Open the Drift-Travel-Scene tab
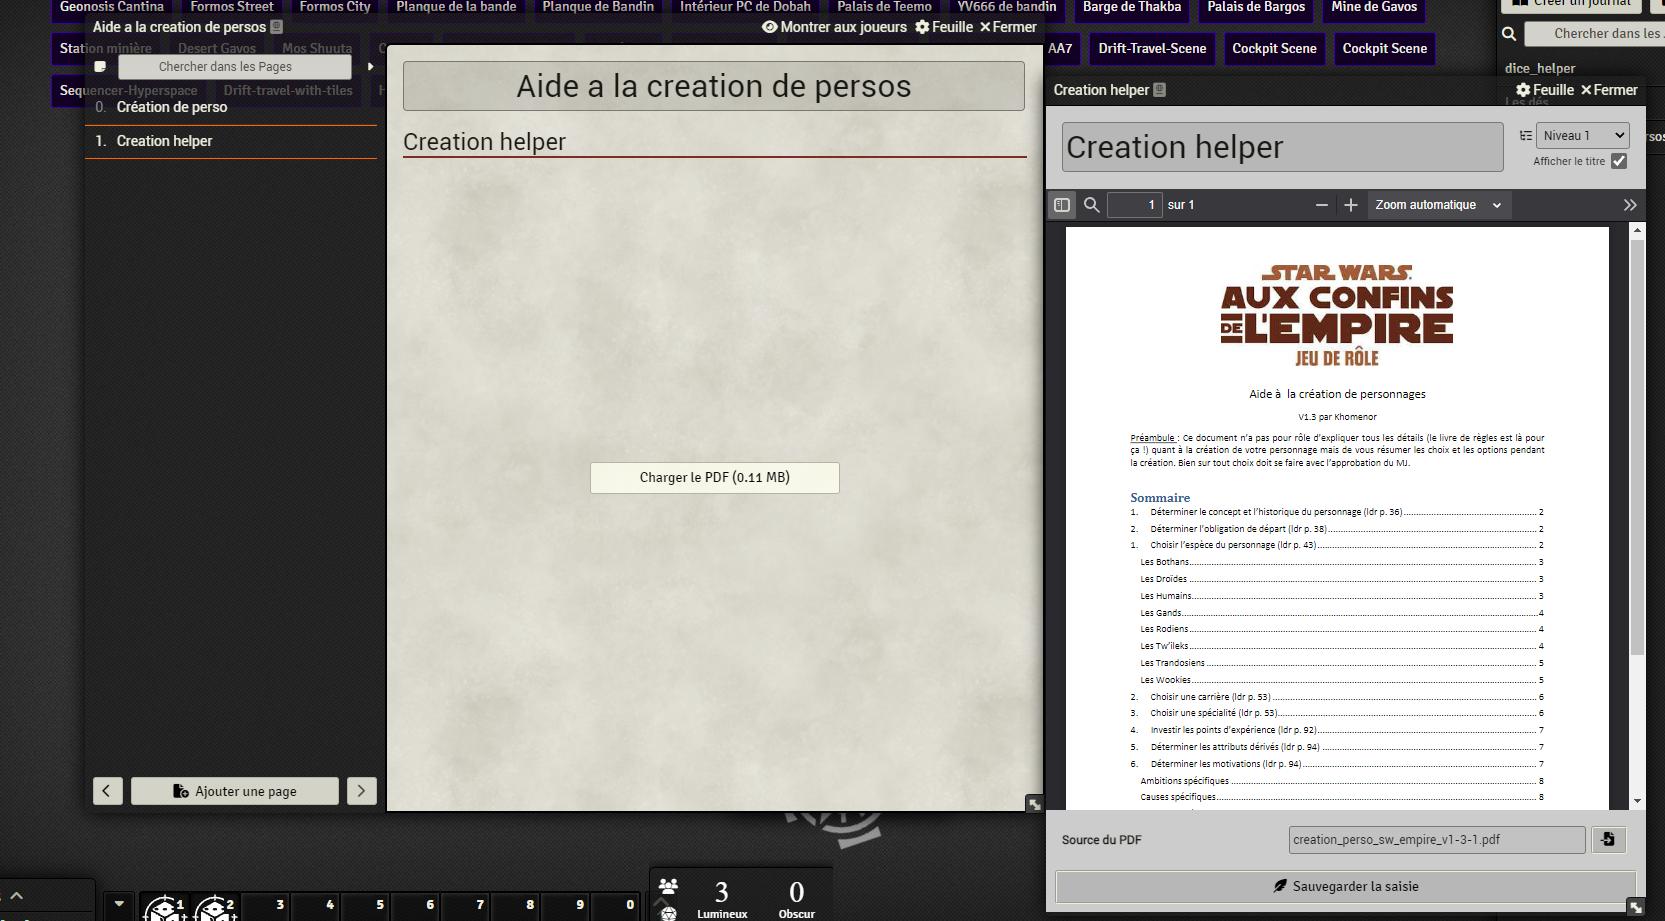Viewport: 1665px width, 921px height. click(x=1152, y=48)
